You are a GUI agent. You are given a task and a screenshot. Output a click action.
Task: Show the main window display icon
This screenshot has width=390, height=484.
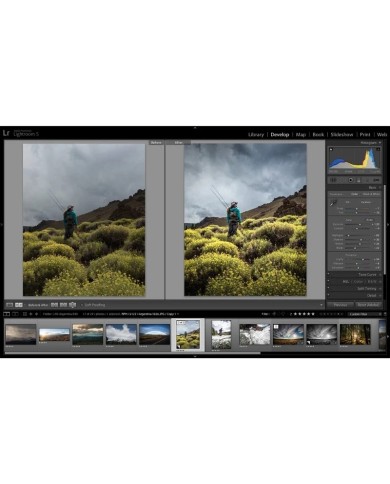pos(6,314)
